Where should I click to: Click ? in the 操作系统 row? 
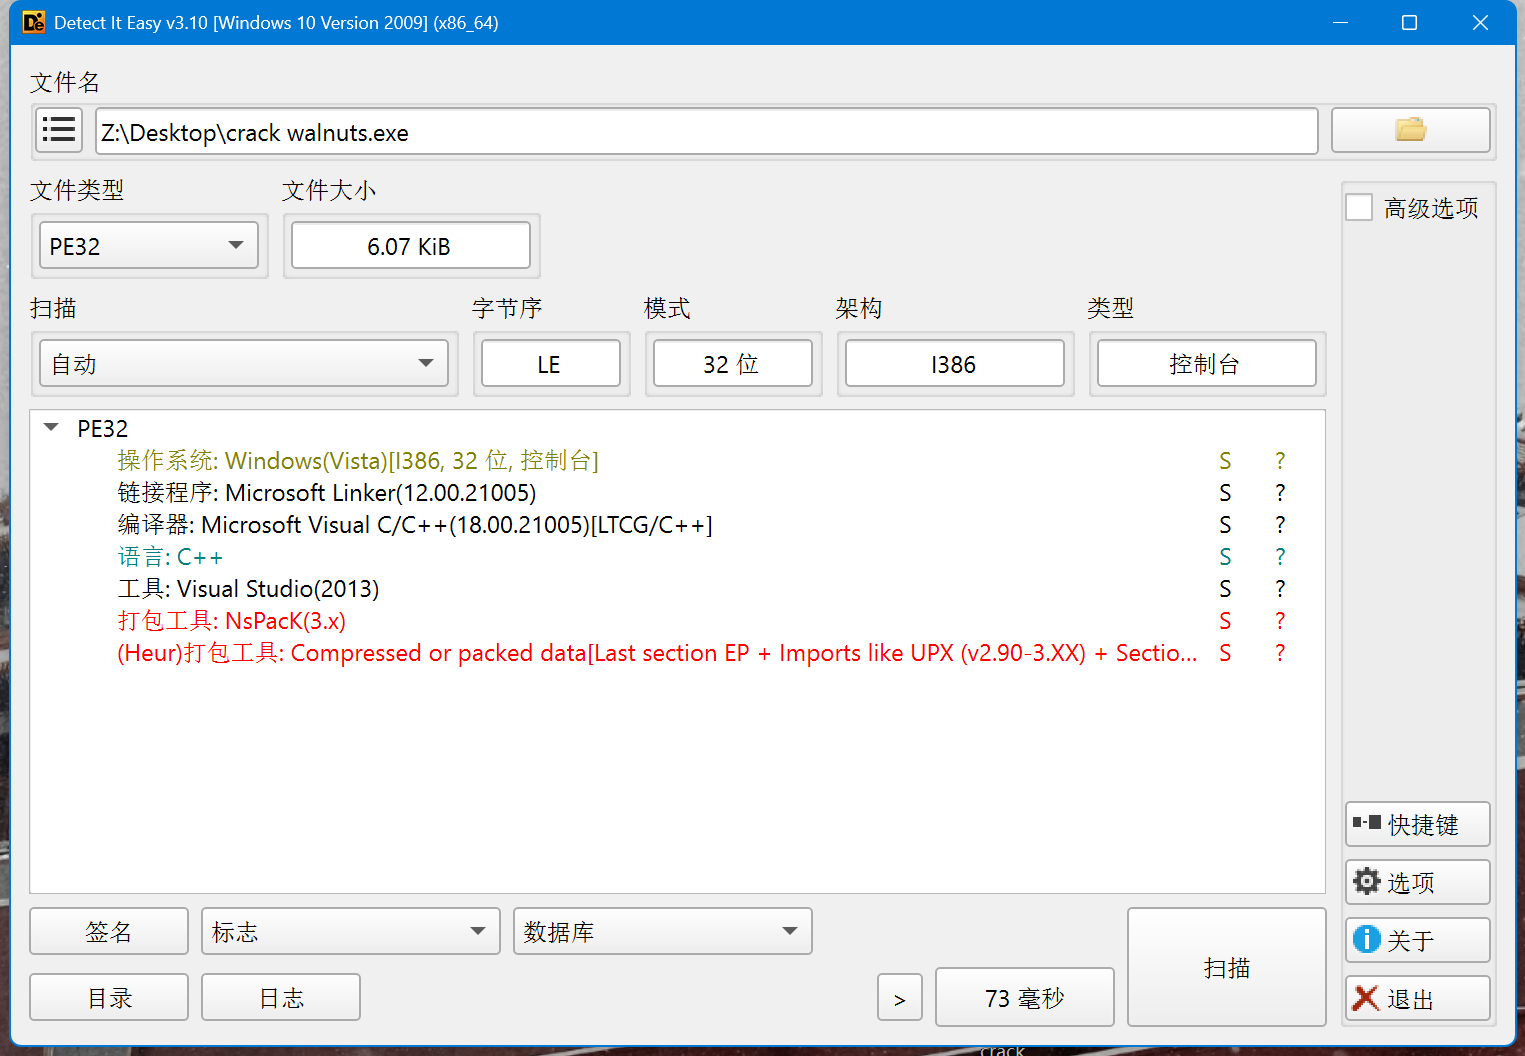click(1280, 461)
